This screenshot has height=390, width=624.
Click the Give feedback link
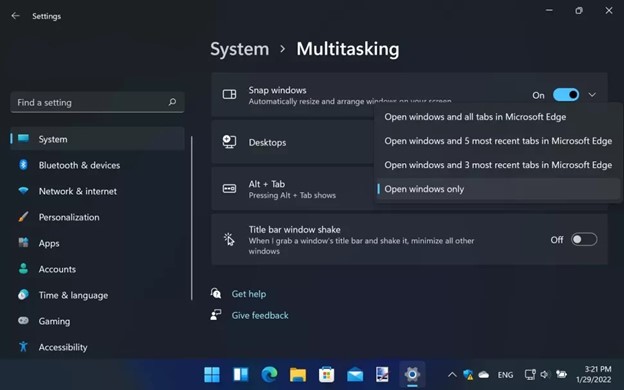tap(260, 315)
